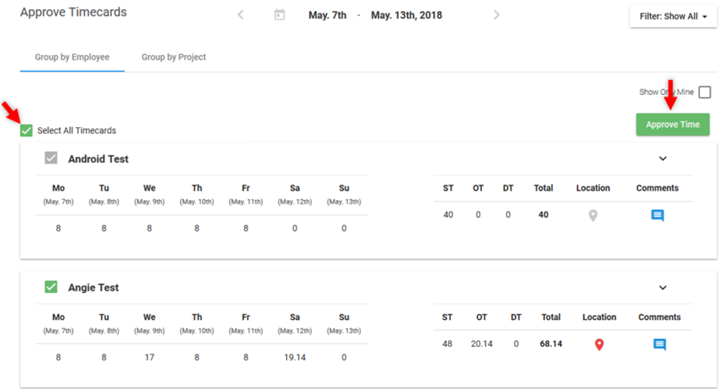Open Android Test comments icon
The height and width of the screenshot is (391, 720).
pyautogui.click(x=657, y=215)
